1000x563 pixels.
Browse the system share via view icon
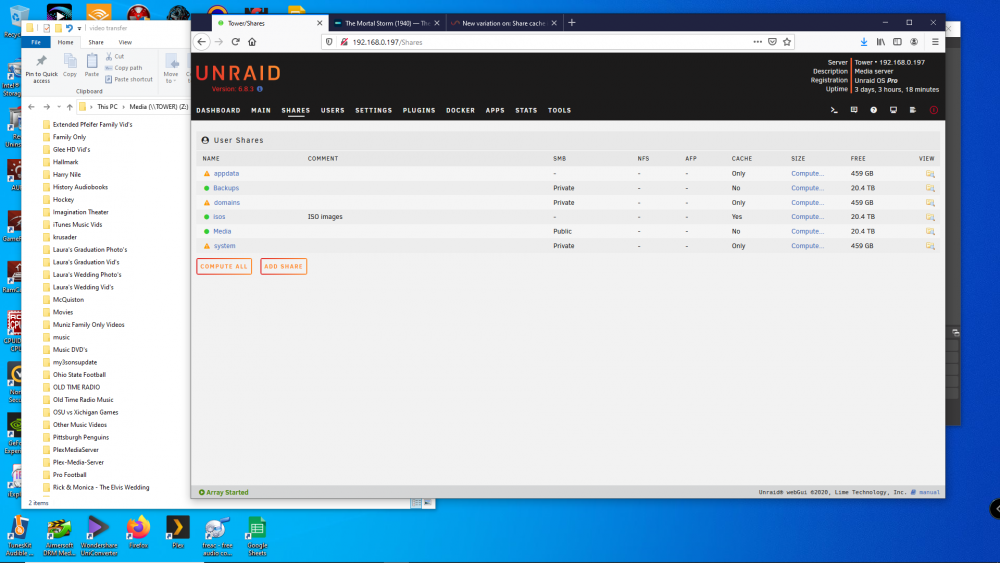(930, 245)
